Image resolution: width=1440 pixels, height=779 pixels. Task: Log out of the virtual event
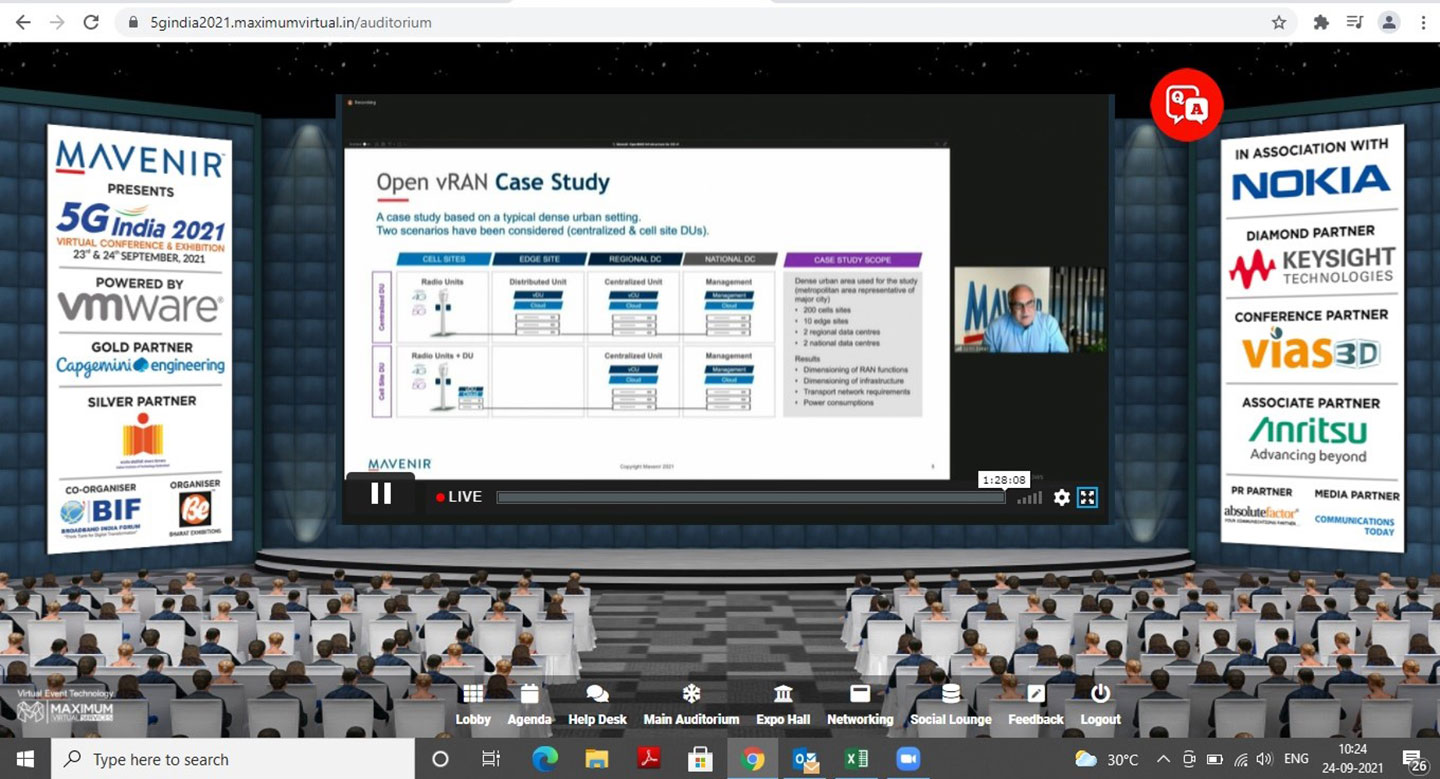click(x=1100, y=705)
